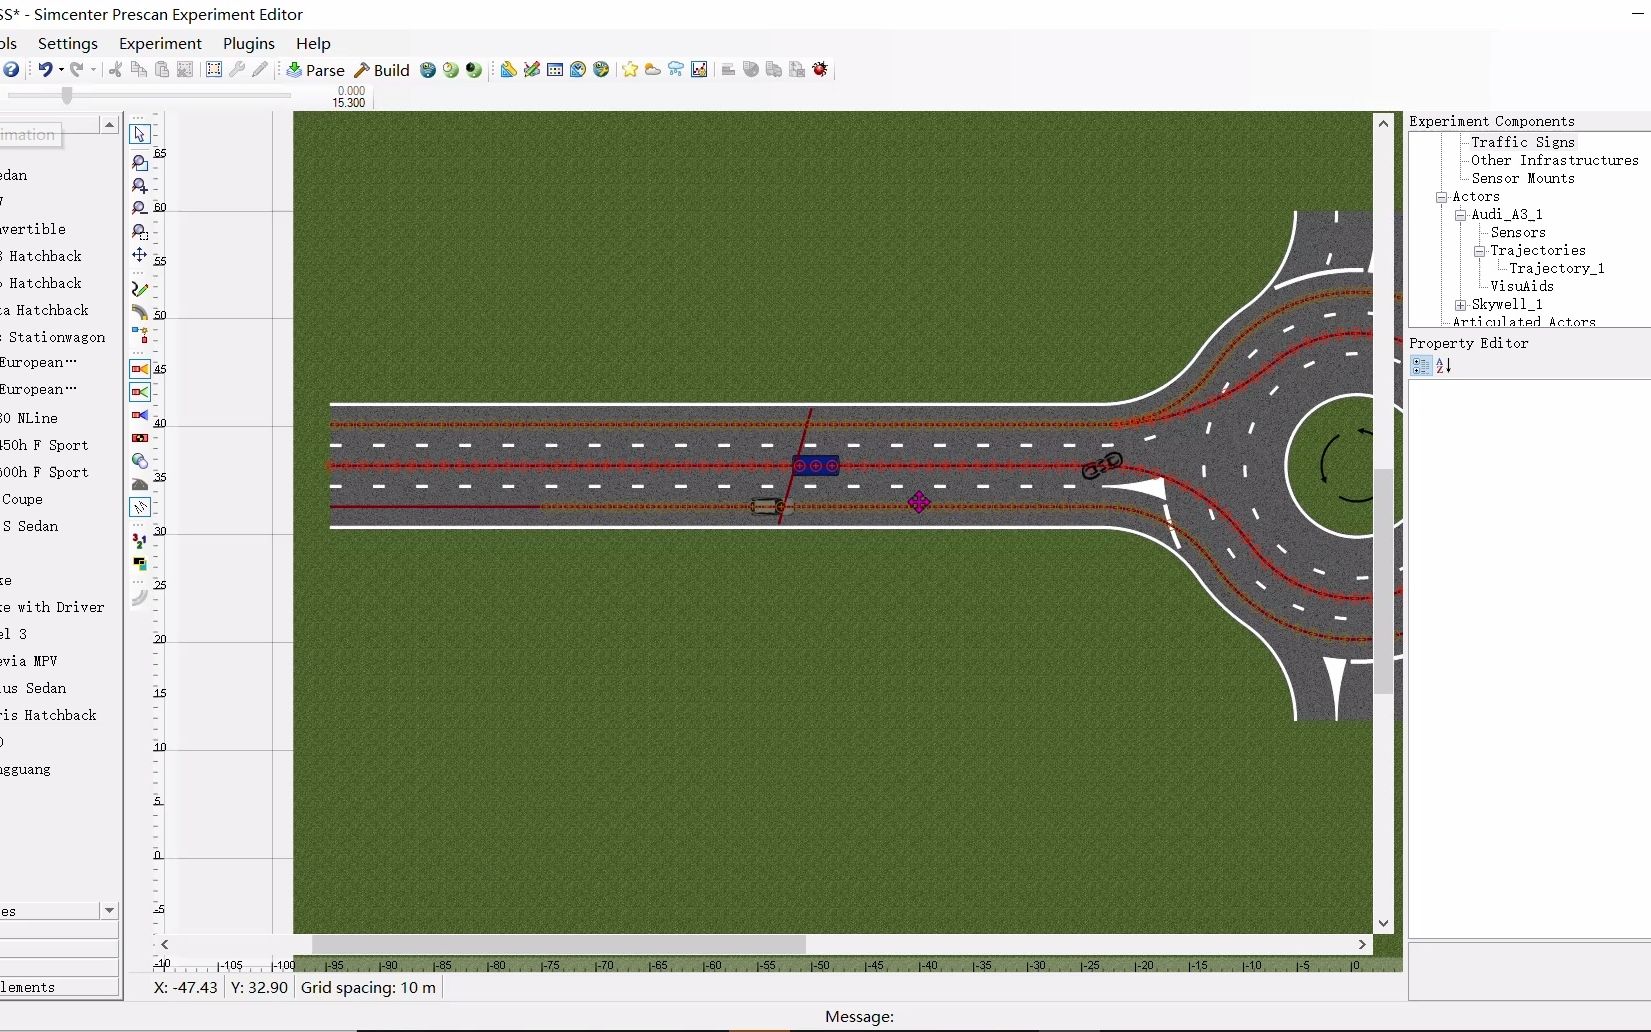The width and height of the screenshot is (1651, 1032).
Task: Open the Undo history dropdown arrow
Action: (x=61, y=69)
